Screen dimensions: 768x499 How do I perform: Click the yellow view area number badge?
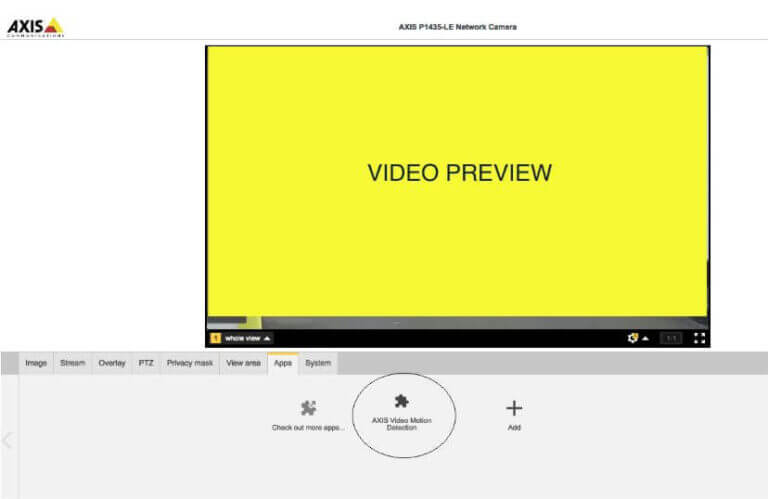(x=216, y=338)
